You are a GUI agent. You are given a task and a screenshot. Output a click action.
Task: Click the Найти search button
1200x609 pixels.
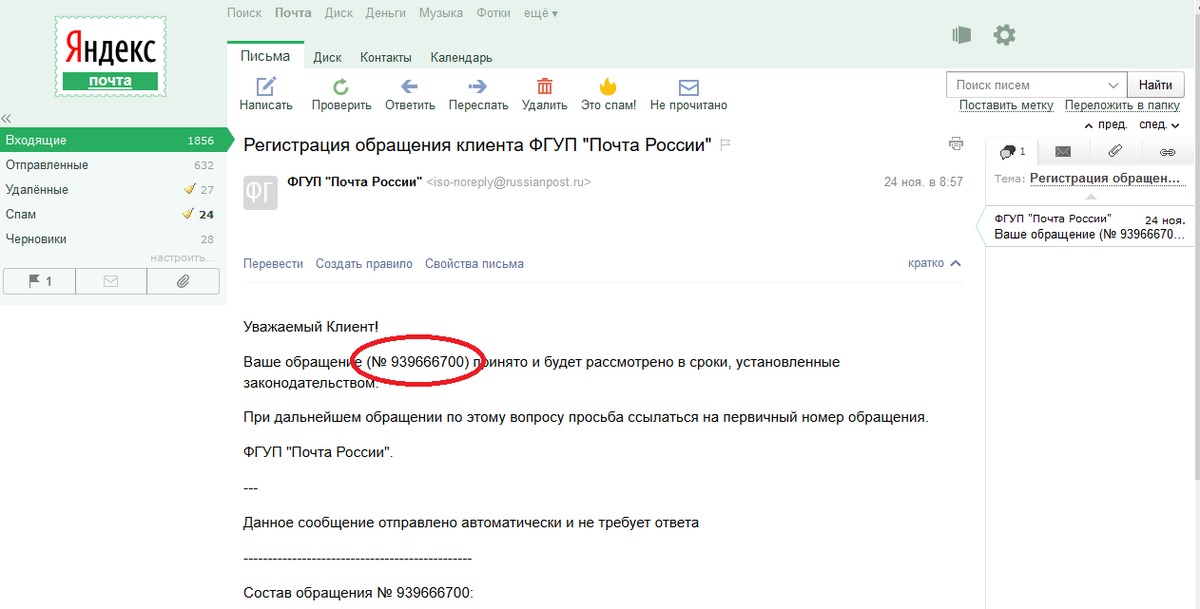pos(1155,85)
